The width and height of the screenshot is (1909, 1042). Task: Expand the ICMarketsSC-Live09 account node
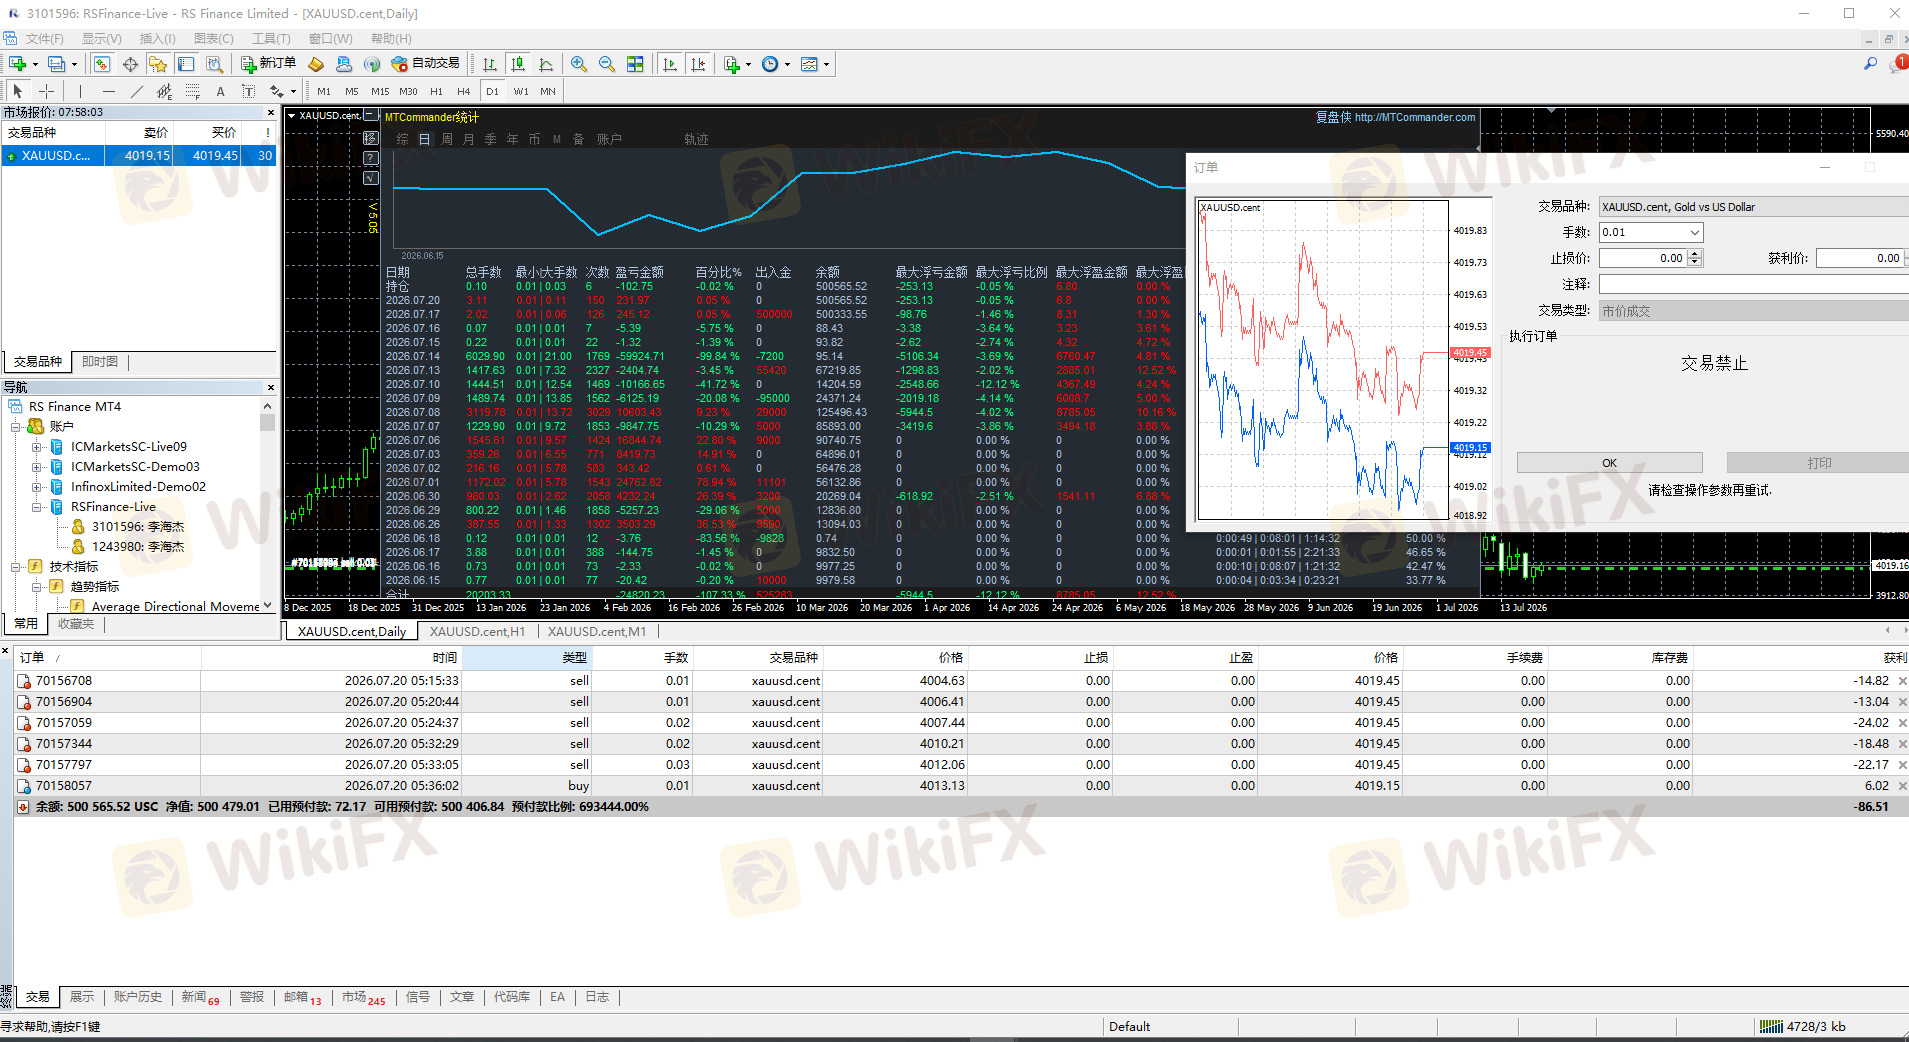point(37,447)
